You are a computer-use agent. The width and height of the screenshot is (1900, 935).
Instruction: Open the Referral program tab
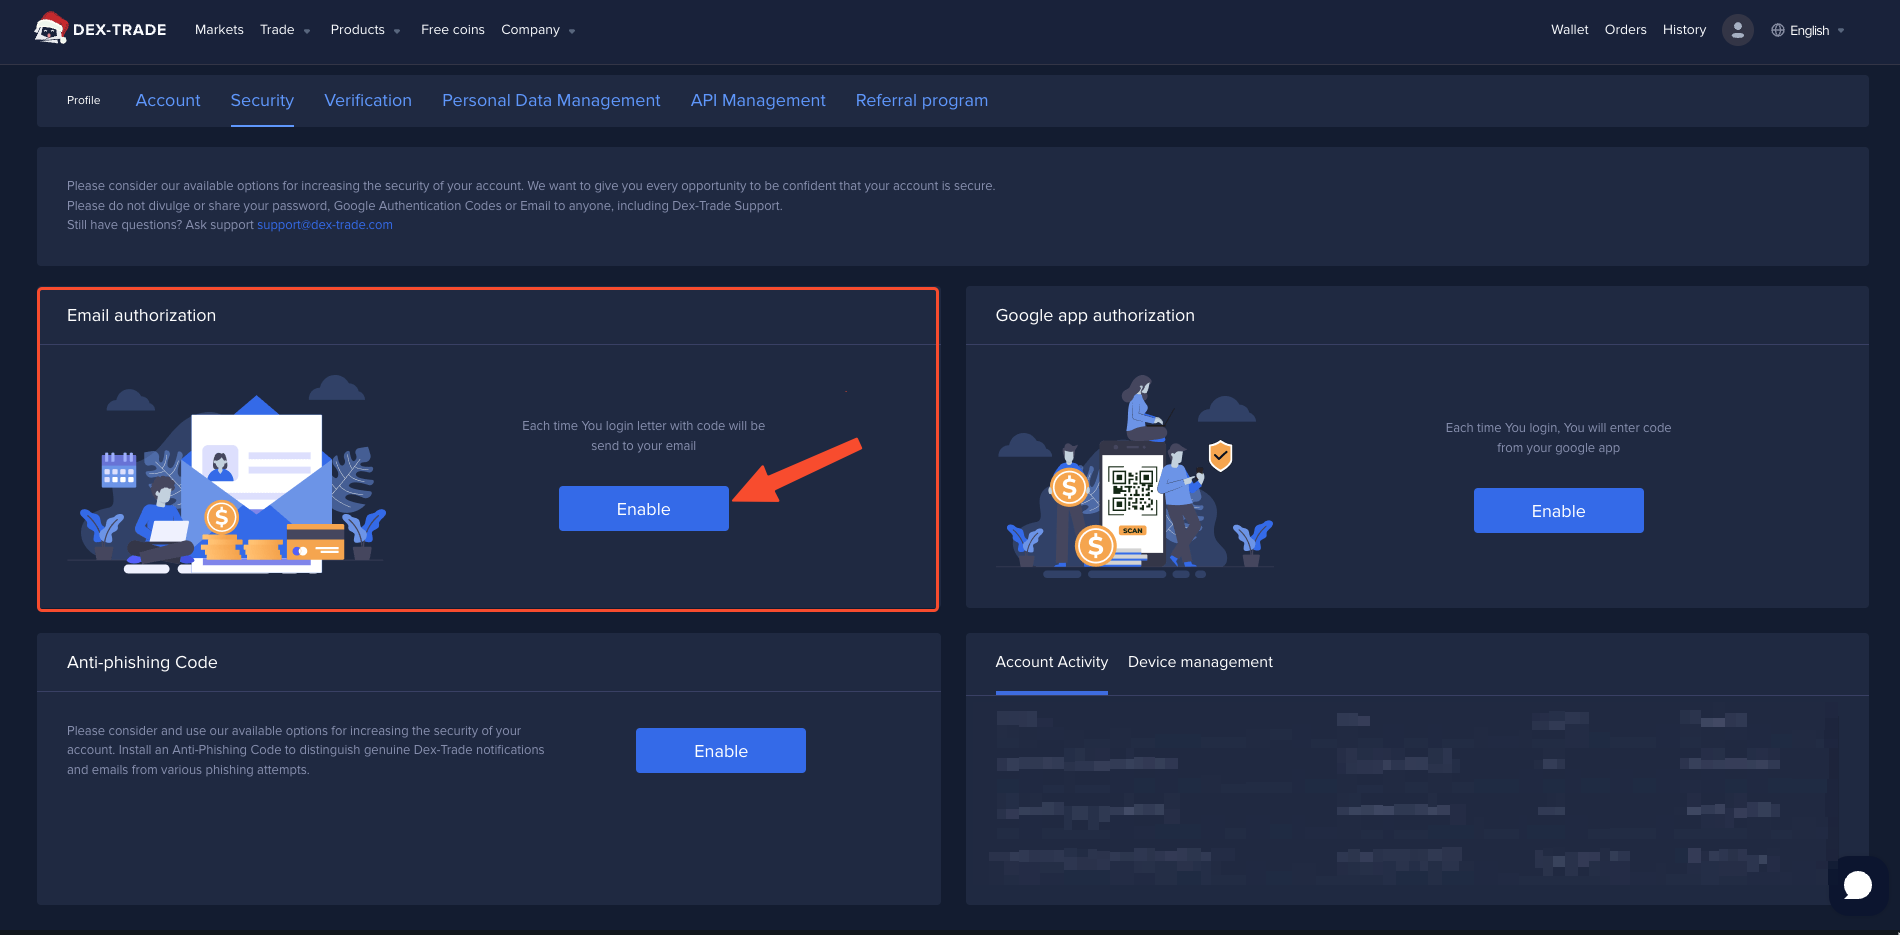click(x=922, y=100)
